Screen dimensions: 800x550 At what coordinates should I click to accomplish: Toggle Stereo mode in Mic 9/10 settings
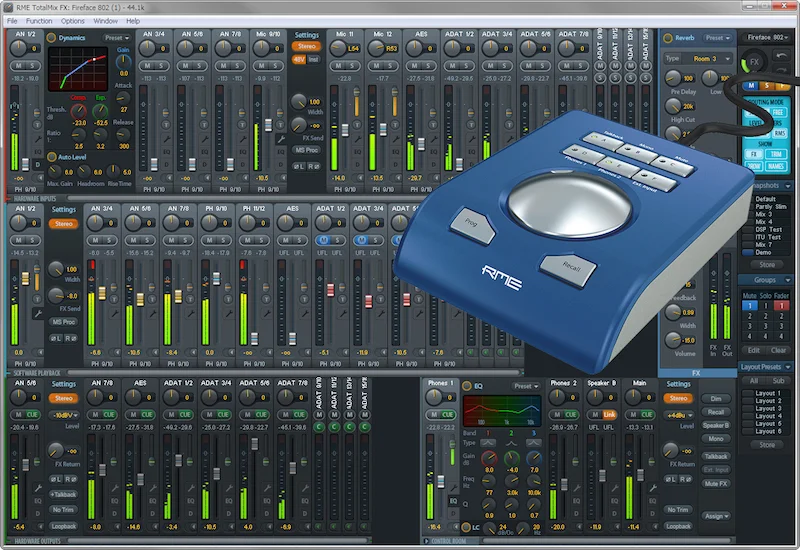(x=307, y=46)
